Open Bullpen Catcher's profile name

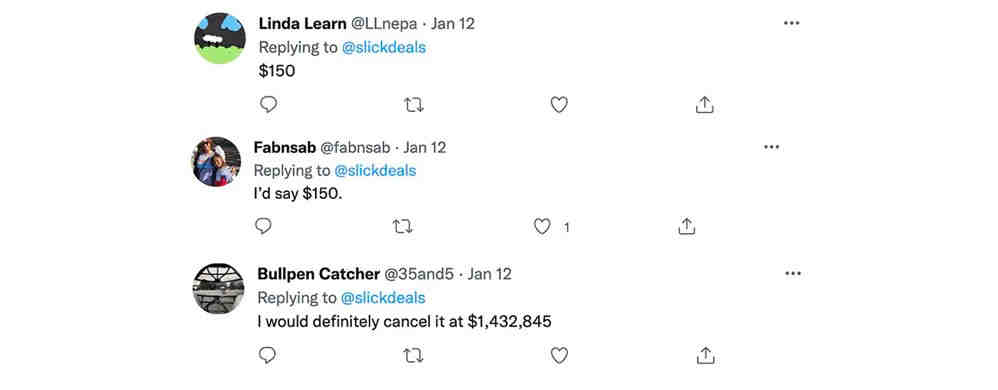(x=319, y=274)
